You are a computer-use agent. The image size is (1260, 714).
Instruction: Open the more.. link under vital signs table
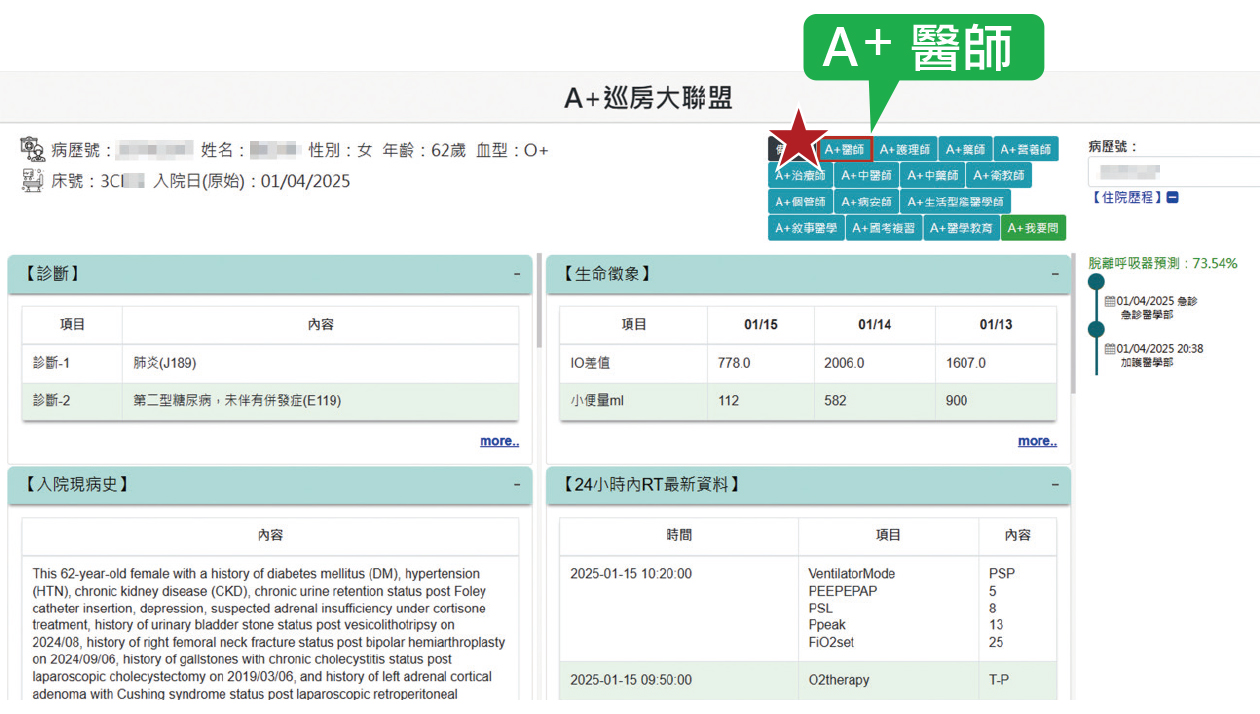pos(1037,441)
